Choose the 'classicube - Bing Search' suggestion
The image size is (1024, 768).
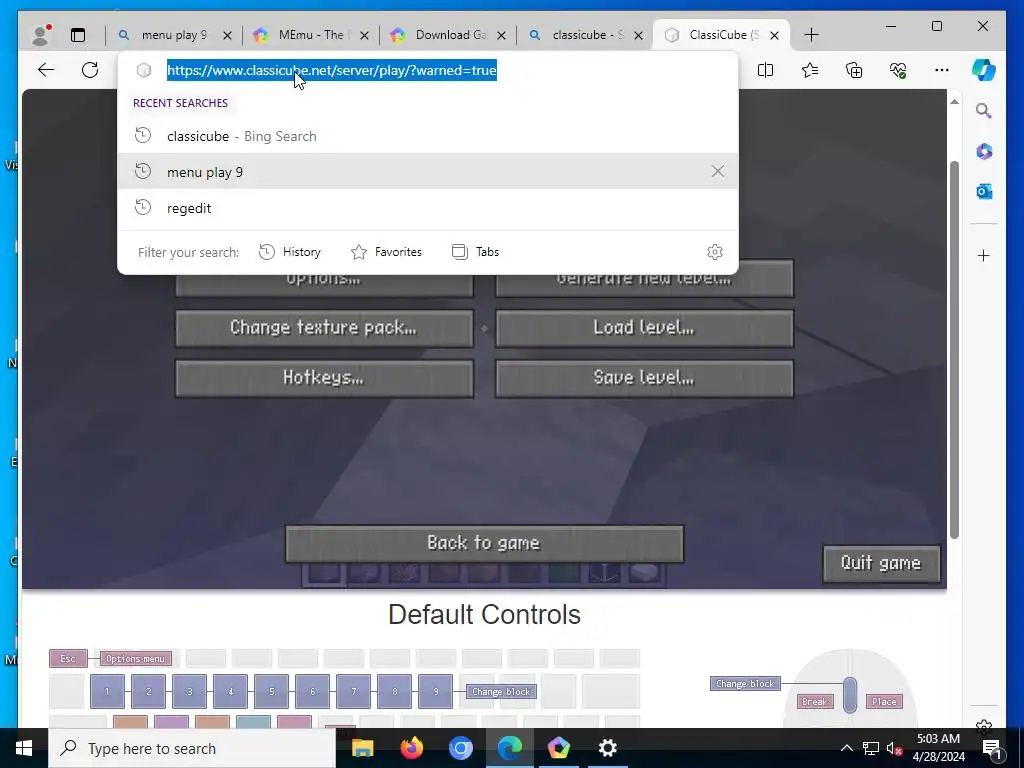point(428,136)
